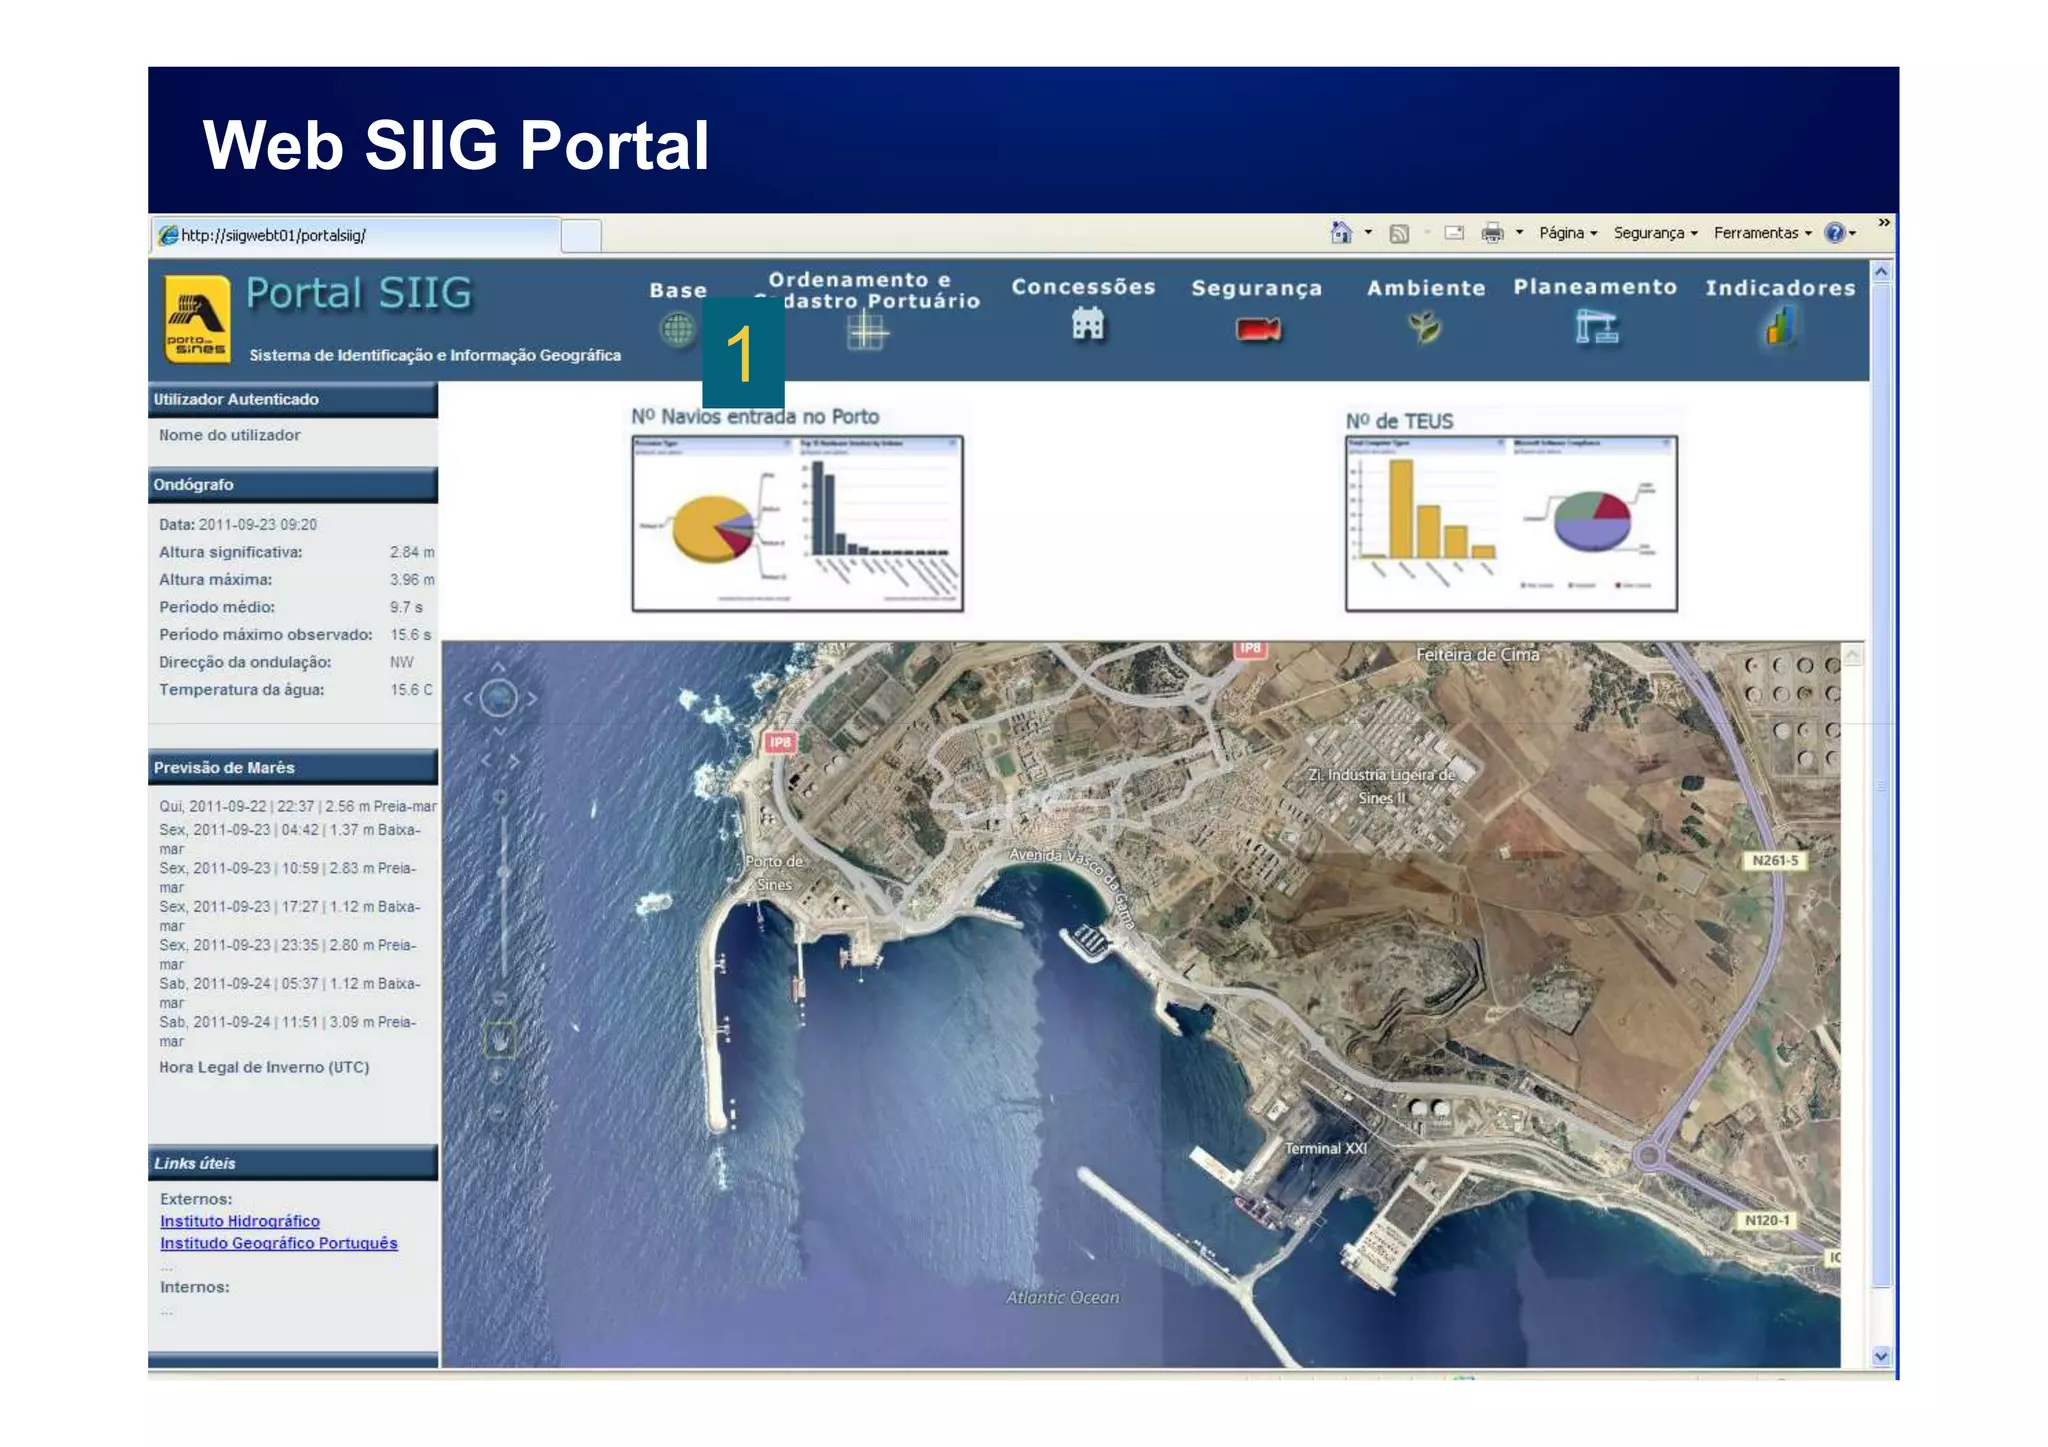Click the 'Nome do utilizador' text
The height and width of the screenshot is (1447, 2048).
click(229, 435)
